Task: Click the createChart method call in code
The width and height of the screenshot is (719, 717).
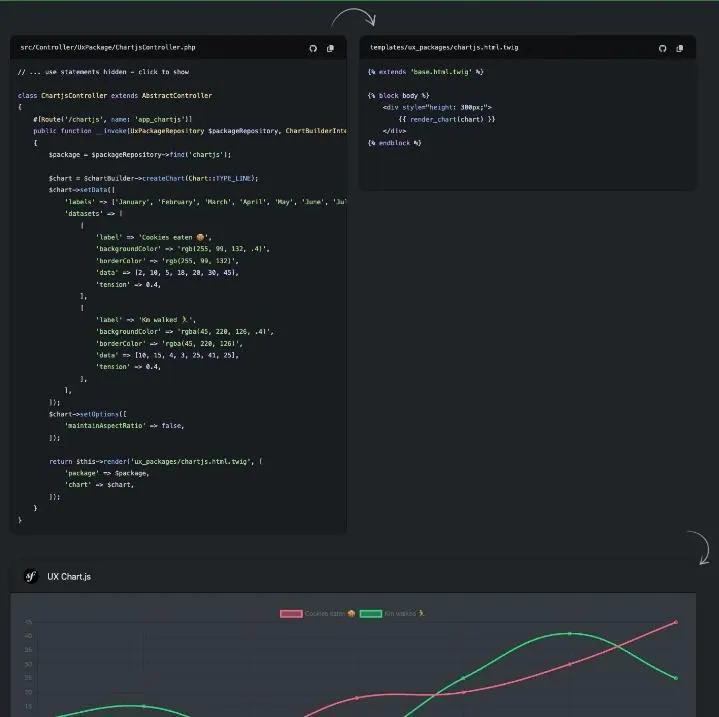Action: pyautogui.click(x=170, y=178)
